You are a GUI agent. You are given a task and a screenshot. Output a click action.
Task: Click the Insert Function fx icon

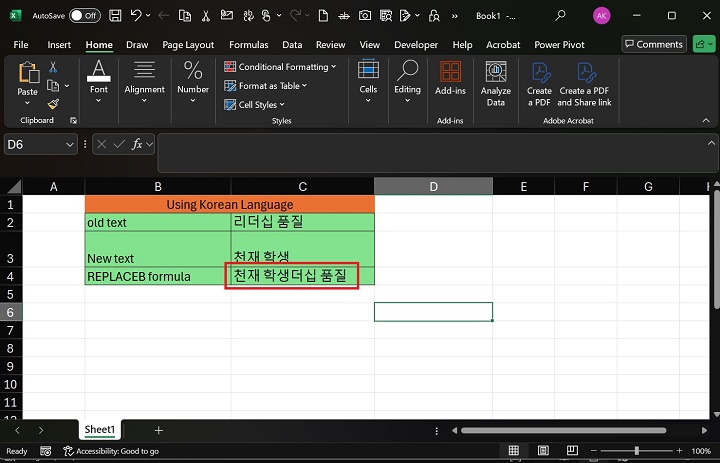(138, 145)
